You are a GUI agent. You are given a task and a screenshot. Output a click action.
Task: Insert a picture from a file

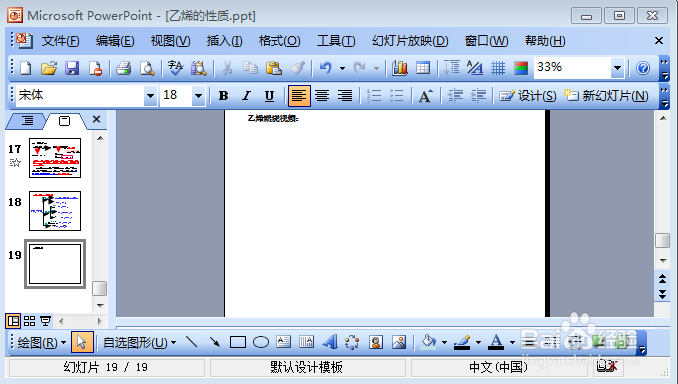[399, 342]
